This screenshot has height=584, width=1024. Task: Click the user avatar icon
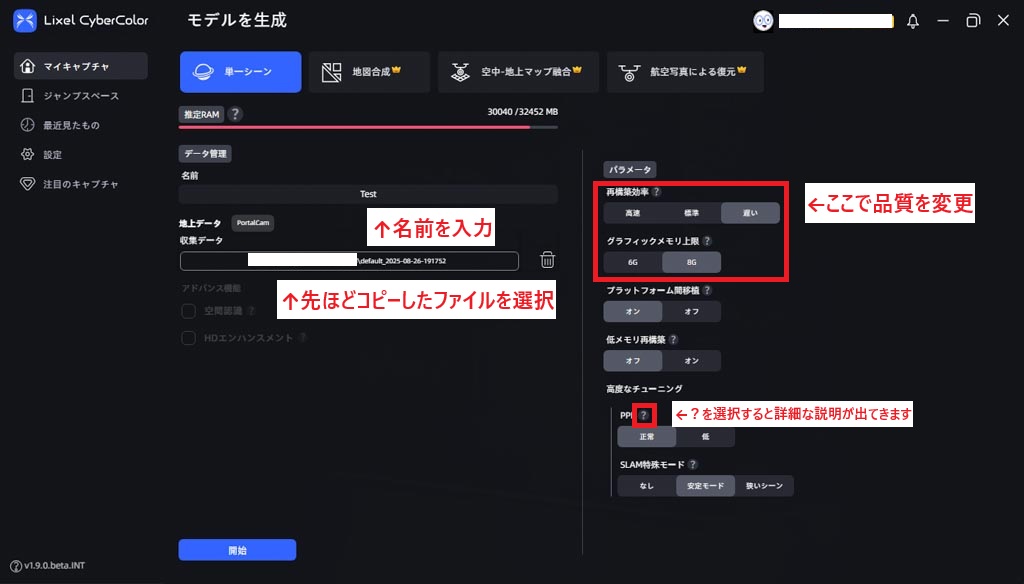pyautogui.click(x=763, y=21)
